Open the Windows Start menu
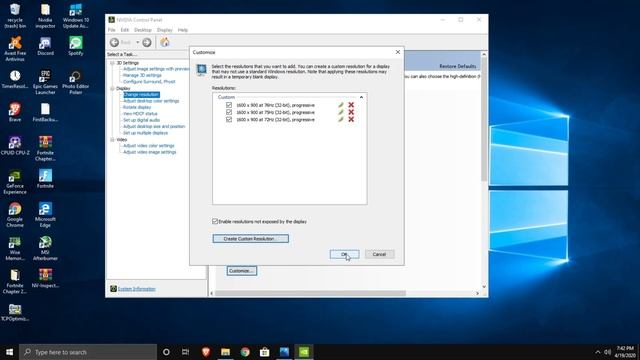Screen dimensions: 640x360 [x=9, y=351]
